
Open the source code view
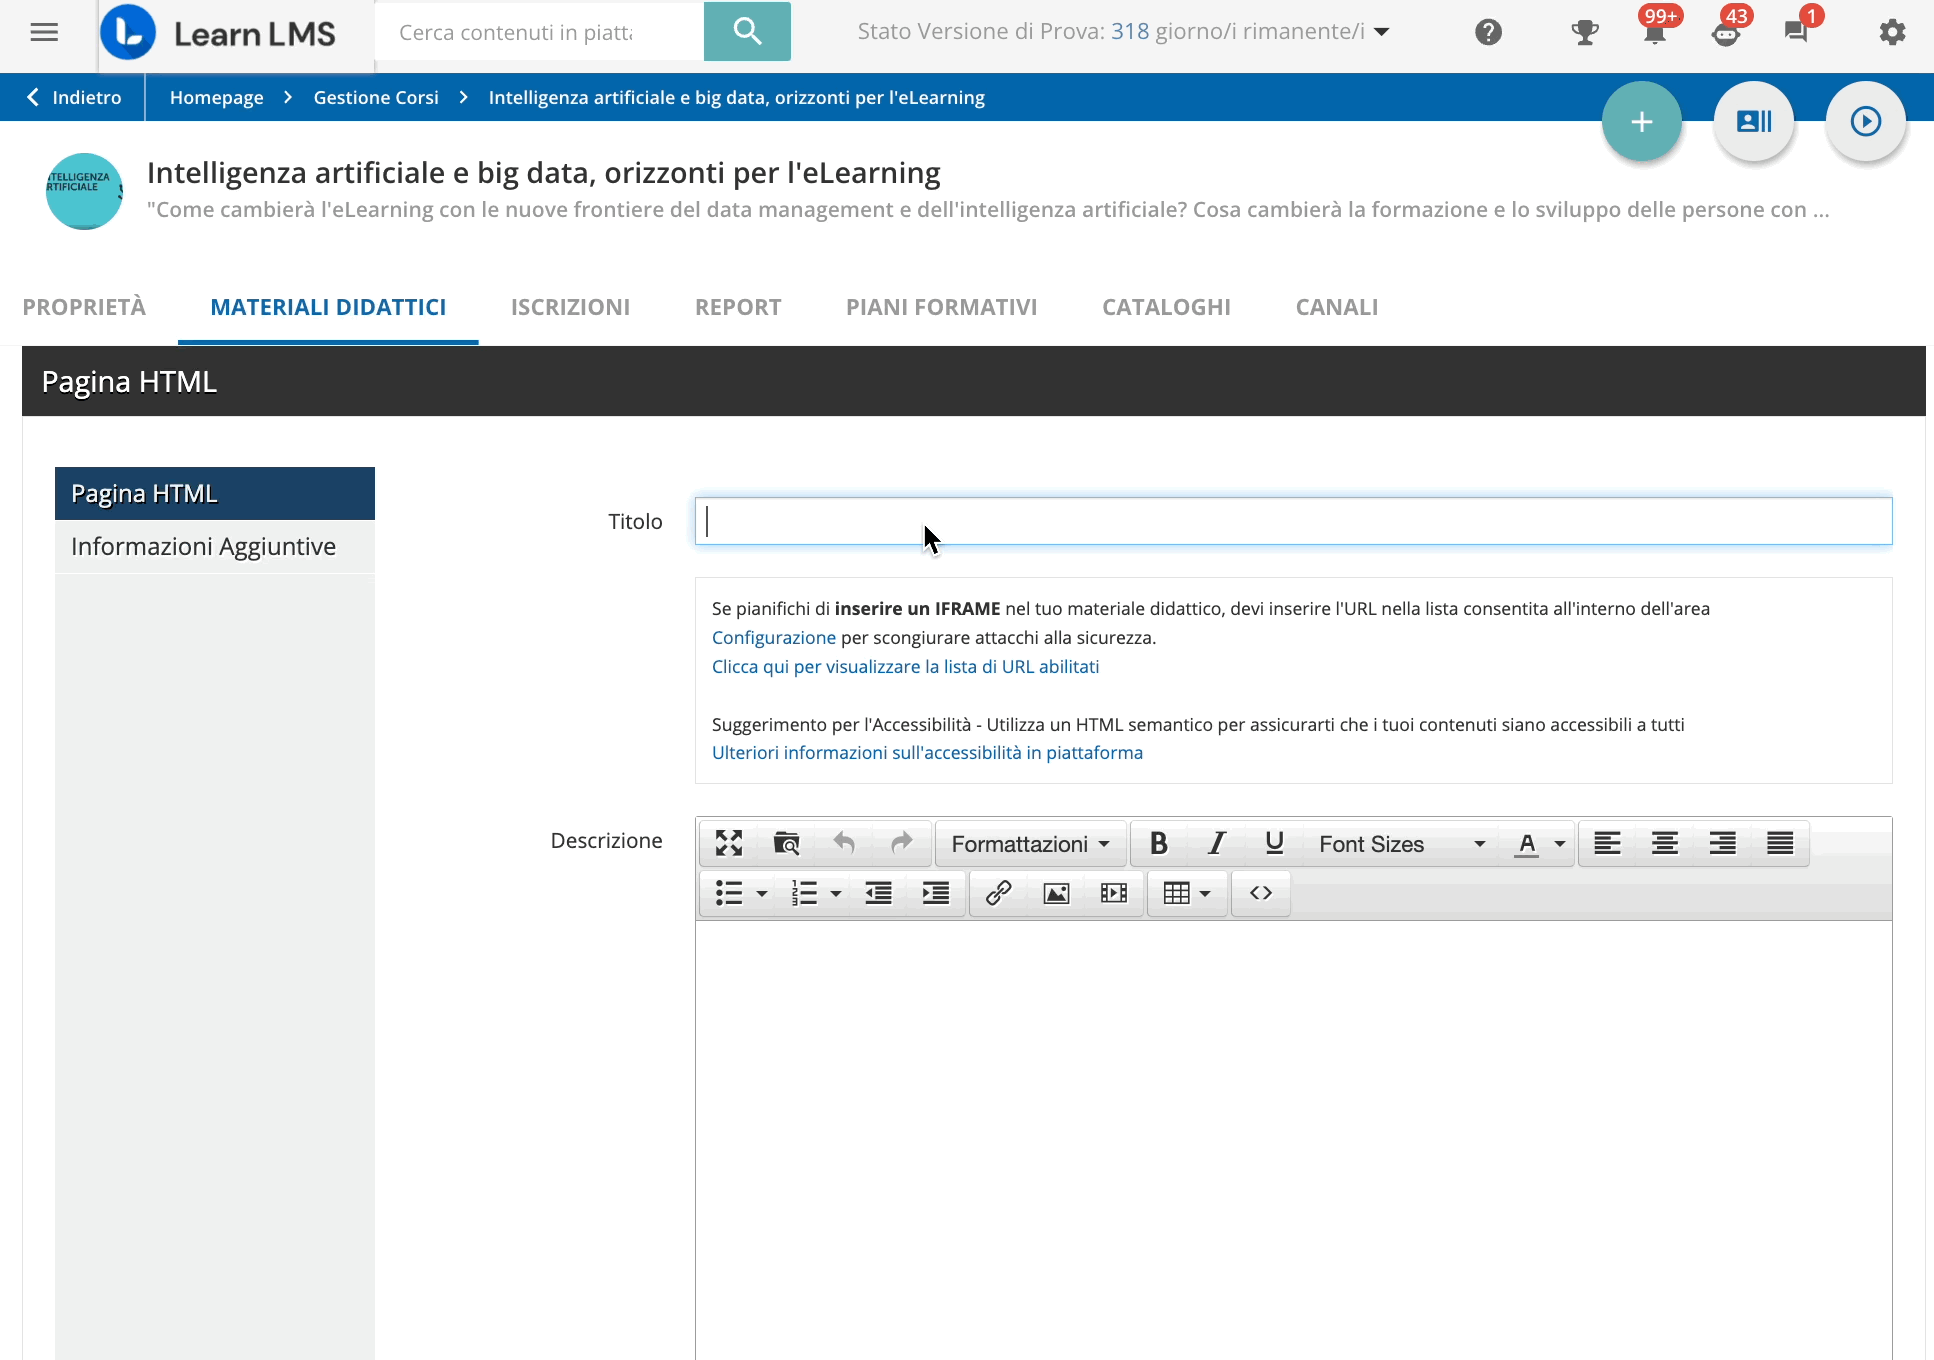click(x=1260, y=893)
